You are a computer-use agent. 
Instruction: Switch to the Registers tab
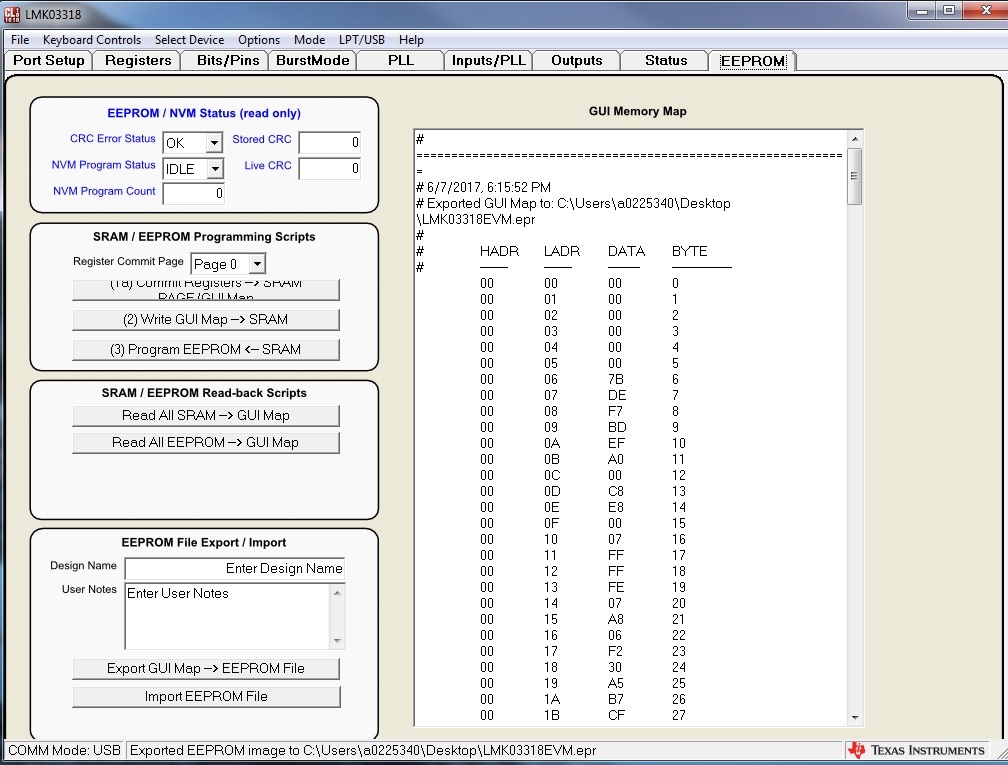[138, 60]
